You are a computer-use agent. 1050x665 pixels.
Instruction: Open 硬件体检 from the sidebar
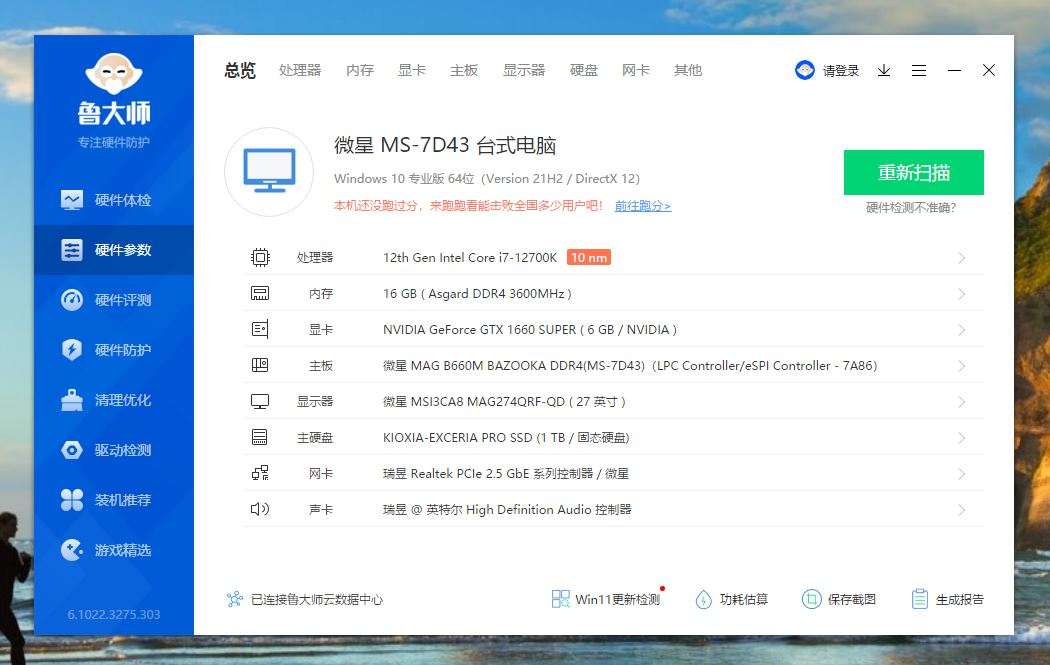tap(113, 200)
